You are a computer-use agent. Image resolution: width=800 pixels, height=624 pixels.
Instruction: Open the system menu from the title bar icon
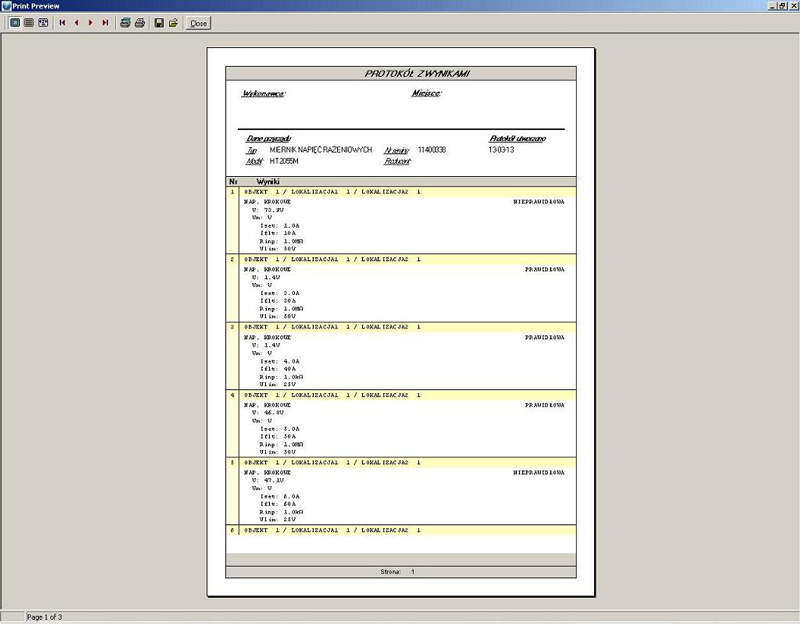pyautogui.click(x=6, y=6)
